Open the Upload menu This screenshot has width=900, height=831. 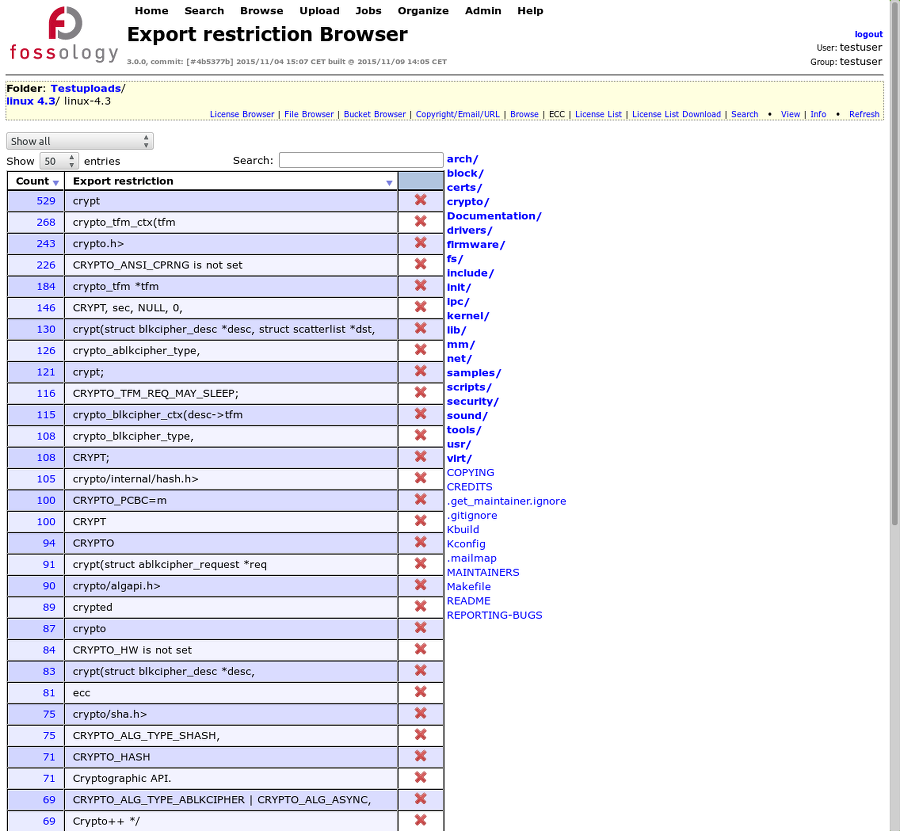click(x=319, y=11)
